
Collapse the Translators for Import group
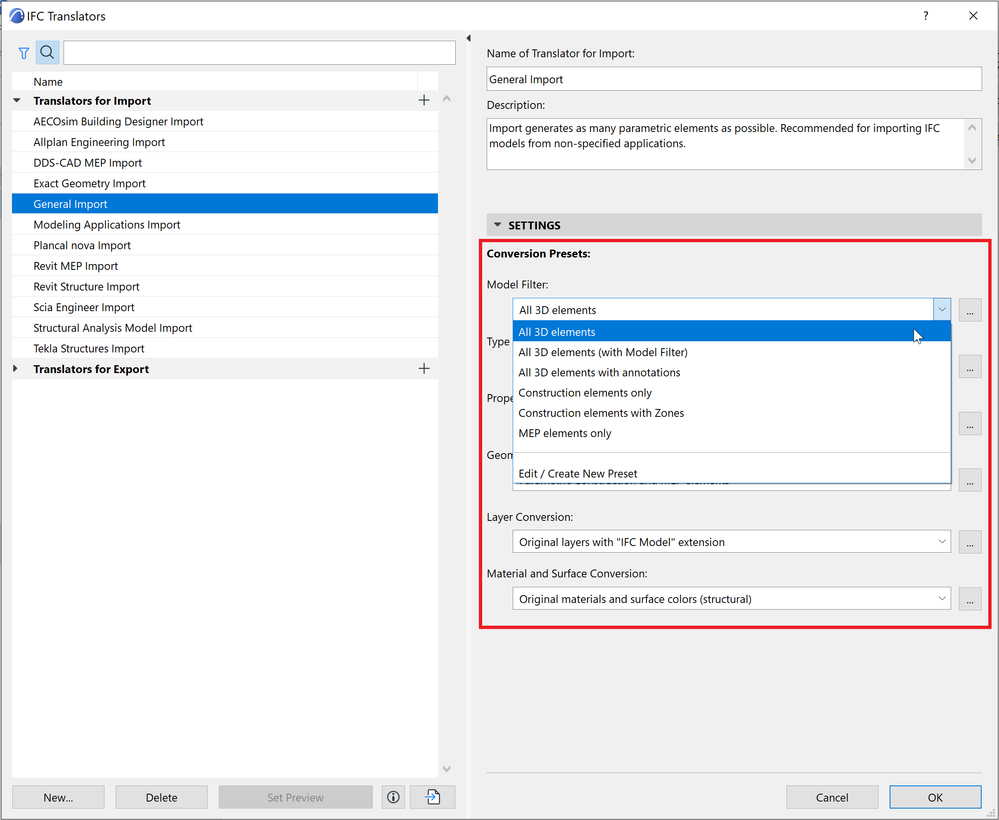pos(17,101)
